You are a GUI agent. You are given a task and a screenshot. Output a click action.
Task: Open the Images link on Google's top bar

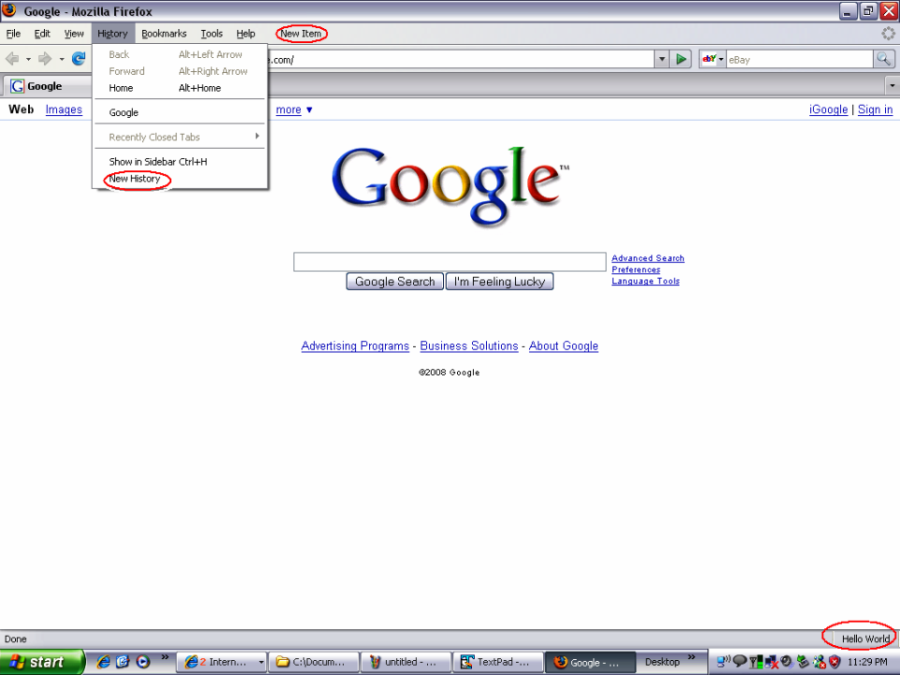[x=64, y=110]
